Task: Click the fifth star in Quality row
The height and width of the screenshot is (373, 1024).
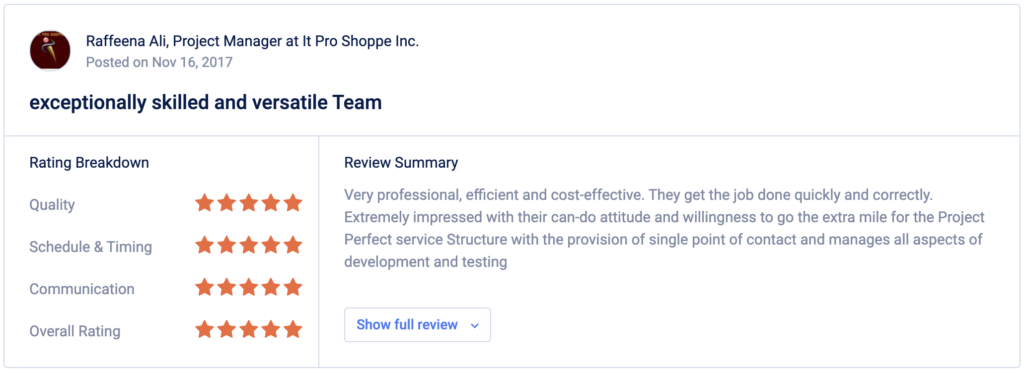Action: click(293, 203)
